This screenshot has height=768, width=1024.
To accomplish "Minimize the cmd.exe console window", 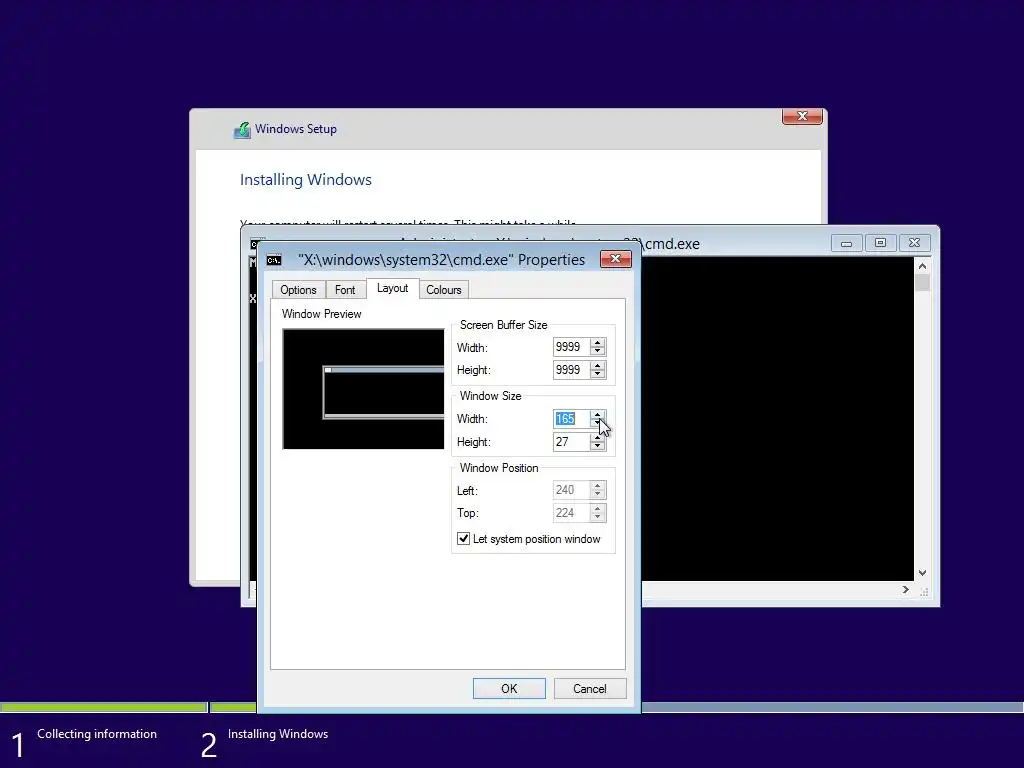I will coord(846,243).
